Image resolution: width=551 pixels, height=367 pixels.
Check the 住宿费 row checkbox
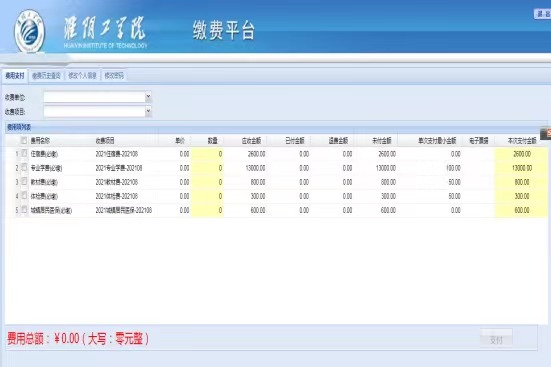[x=24, y=153]
